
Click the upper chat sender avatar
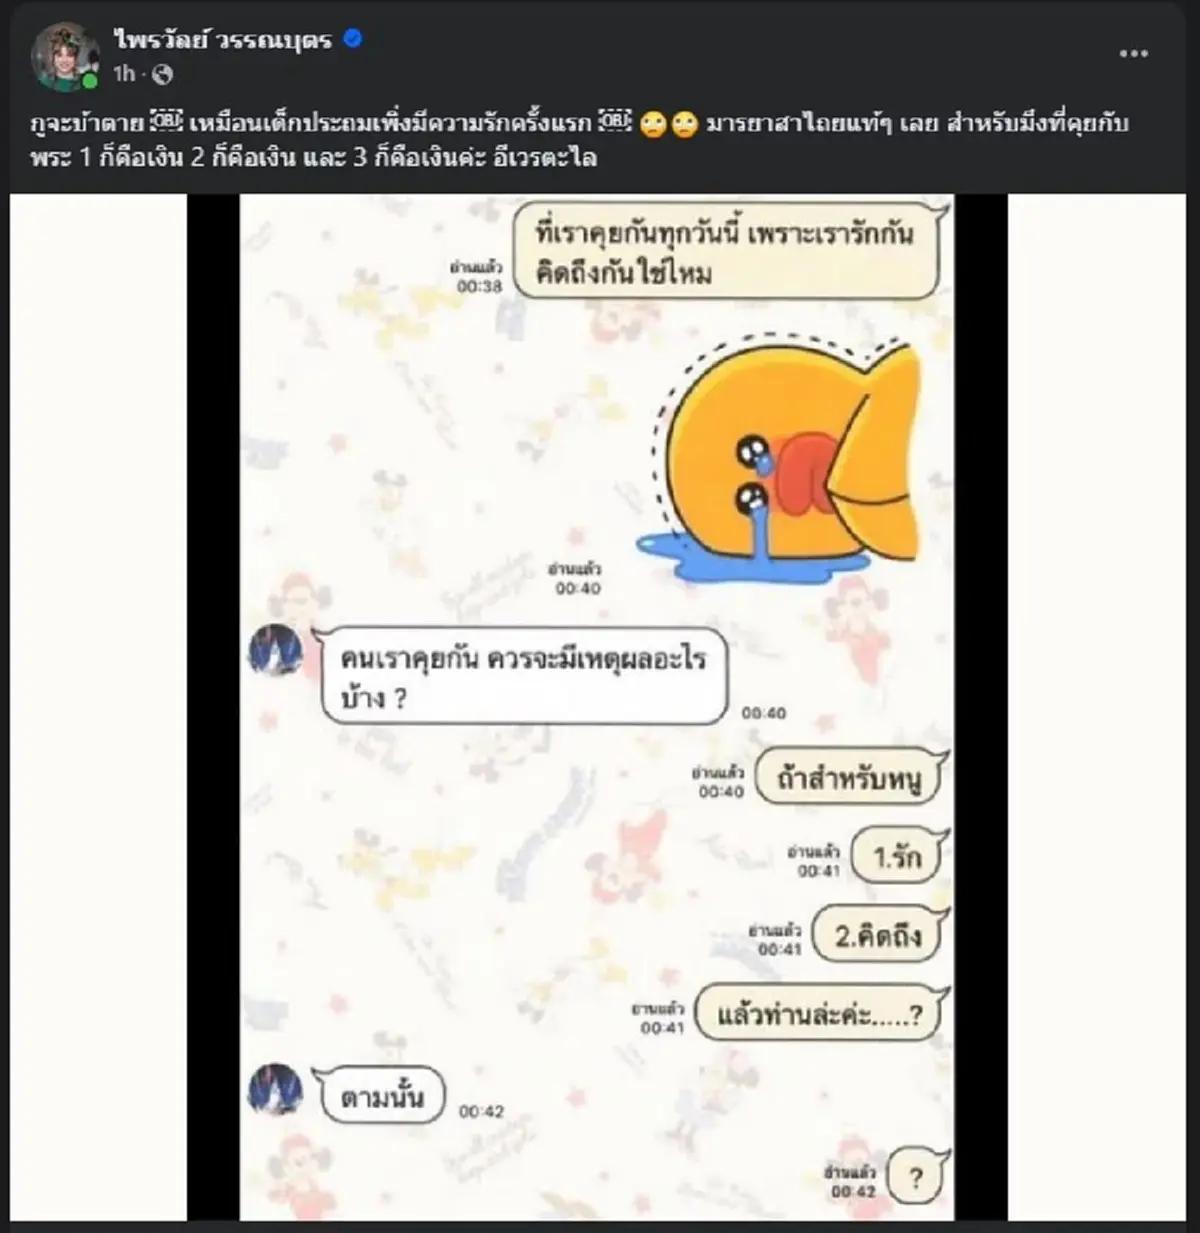coord(275,651)
